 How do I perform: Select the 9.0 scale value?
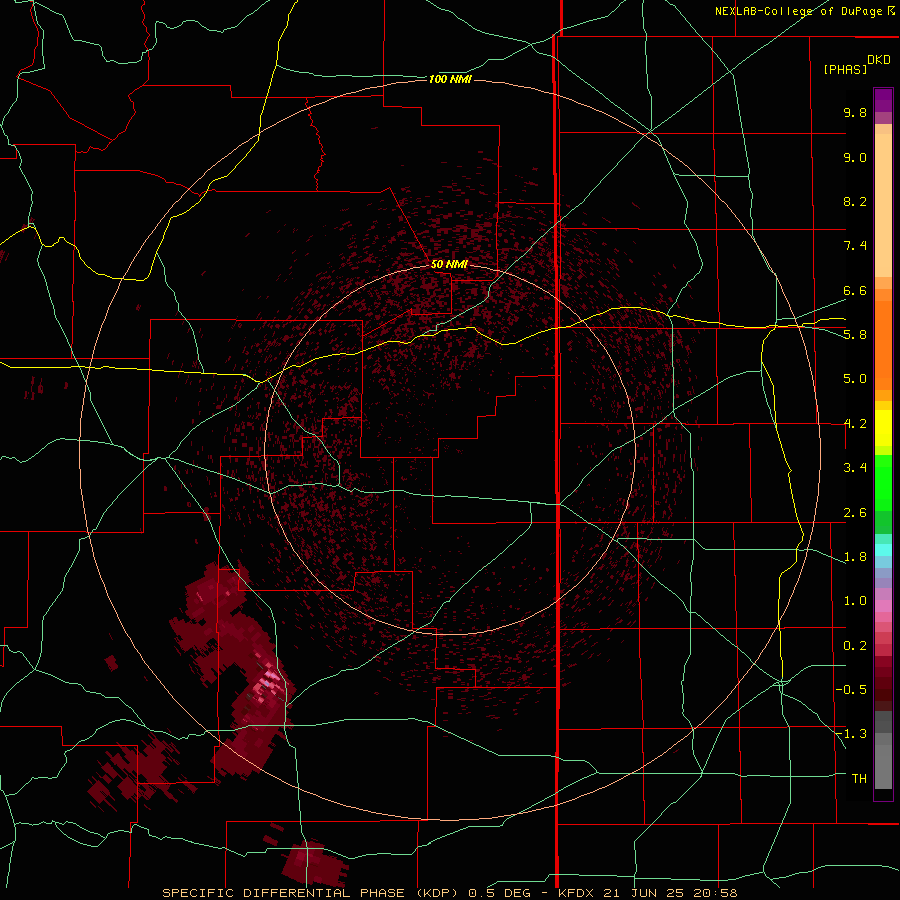click(855, 157)
